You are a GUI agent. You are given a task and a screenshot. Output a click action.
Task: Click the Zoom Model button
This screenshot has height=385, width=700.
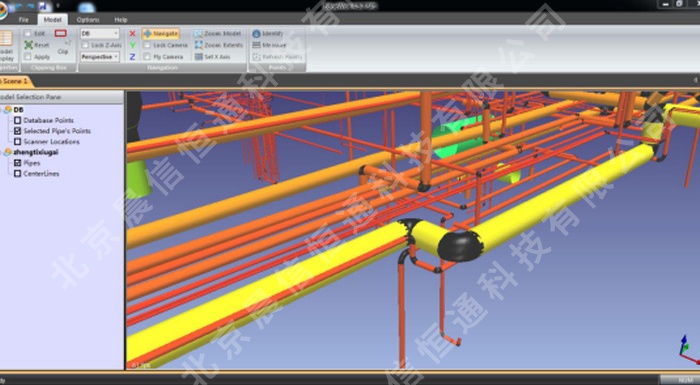click(218, 33)
